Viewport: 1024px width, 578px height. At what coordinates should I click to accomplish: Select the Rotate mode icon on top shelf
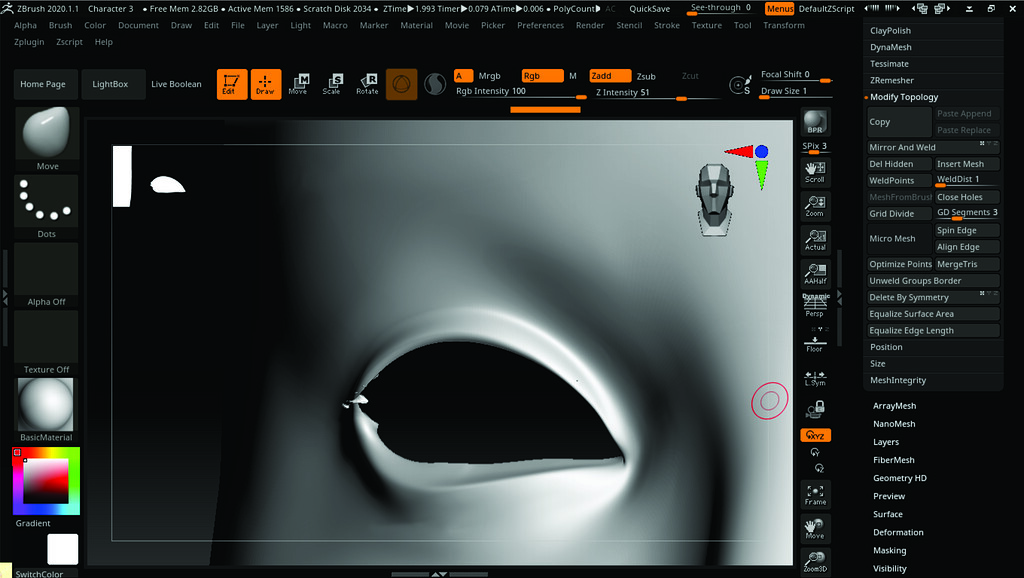pyautogui.click(x=368, y=84)
